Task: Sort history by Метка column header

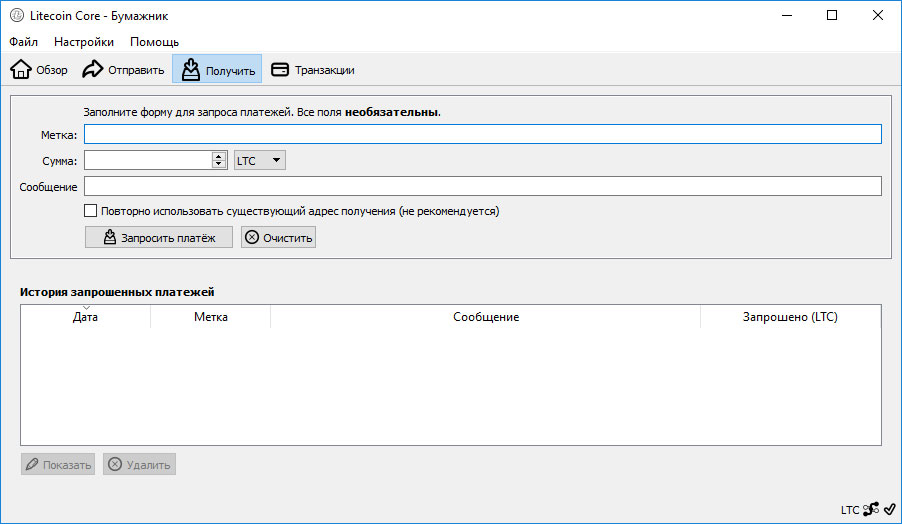Action: [211, 317]
